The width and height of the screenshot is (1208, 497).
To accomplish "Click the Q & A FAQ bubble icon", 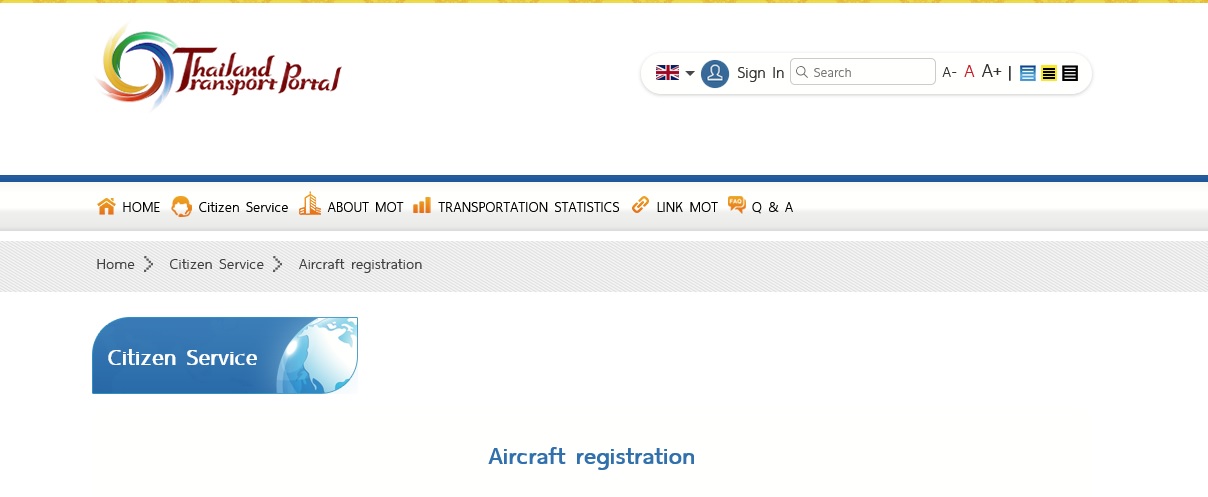I will tap(737, 205).
